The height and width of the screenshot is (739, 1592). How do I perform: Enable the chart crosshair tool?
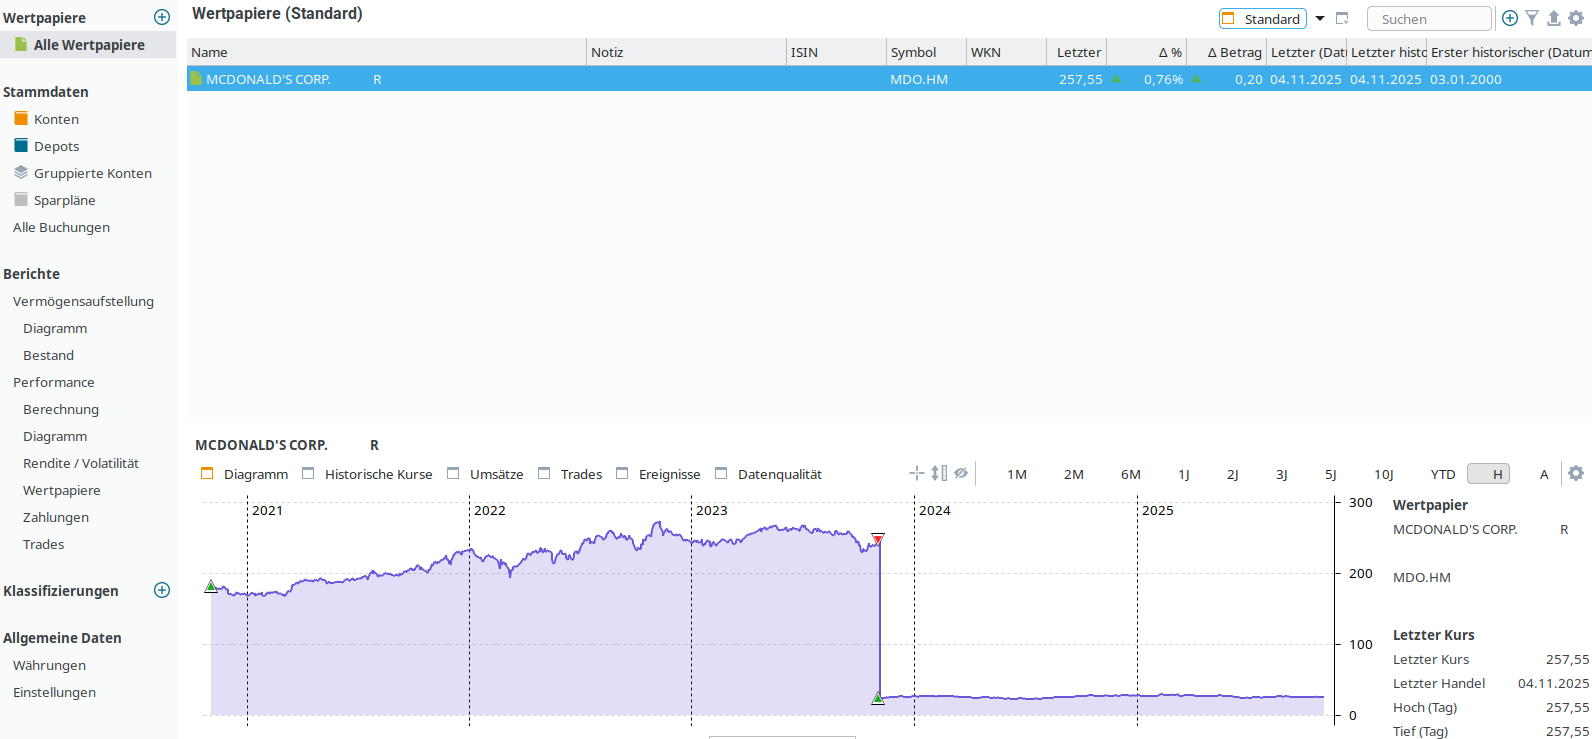click(x=916, y=473)
